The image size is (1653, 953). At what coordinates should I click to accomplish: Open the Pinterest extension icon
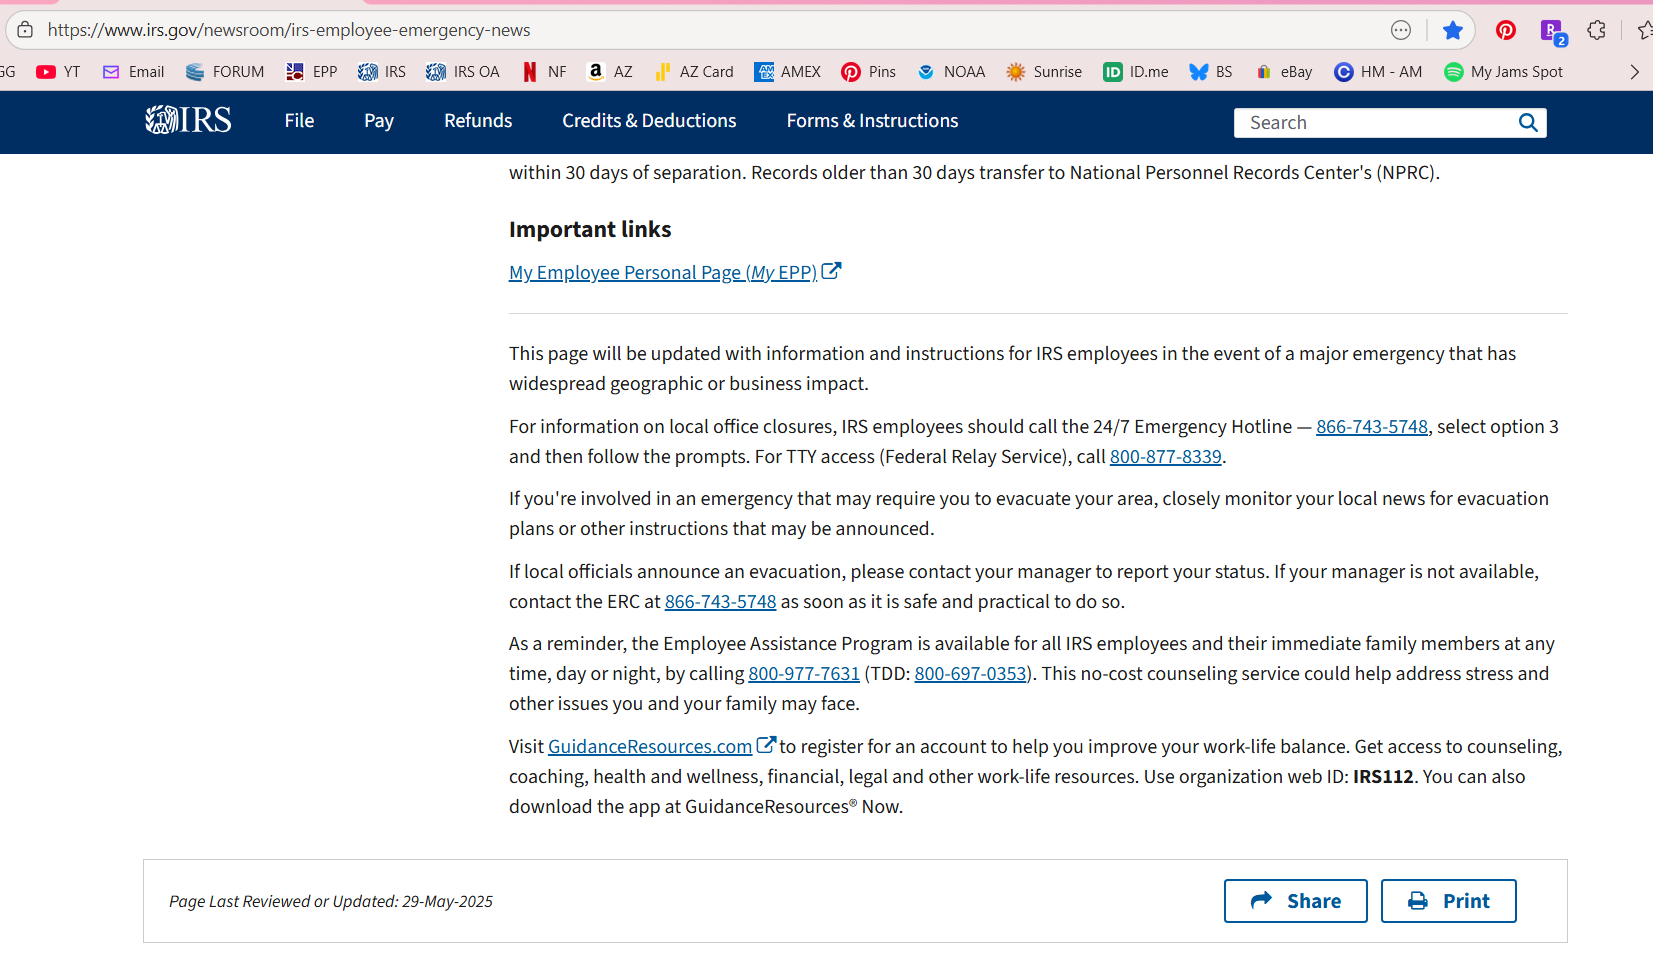(x=1505, y=30)
